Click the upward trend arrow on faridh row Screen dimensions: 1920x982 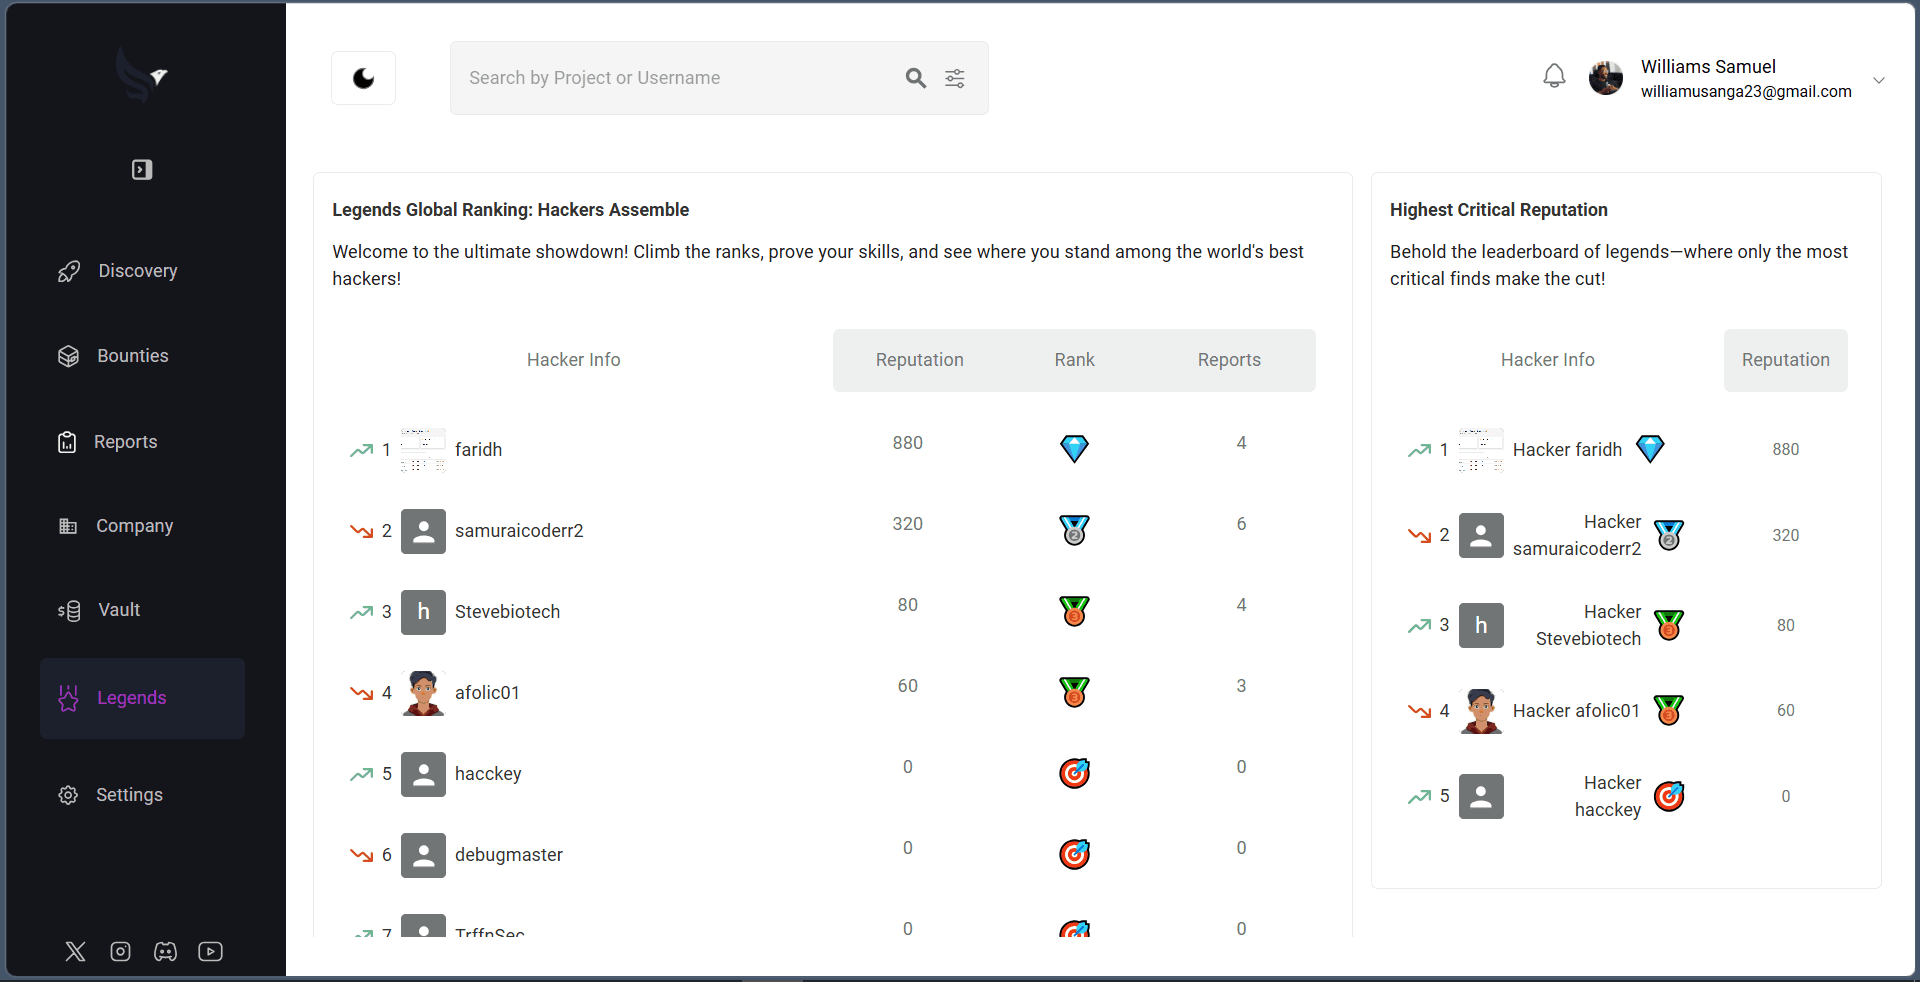pos(361,450)
